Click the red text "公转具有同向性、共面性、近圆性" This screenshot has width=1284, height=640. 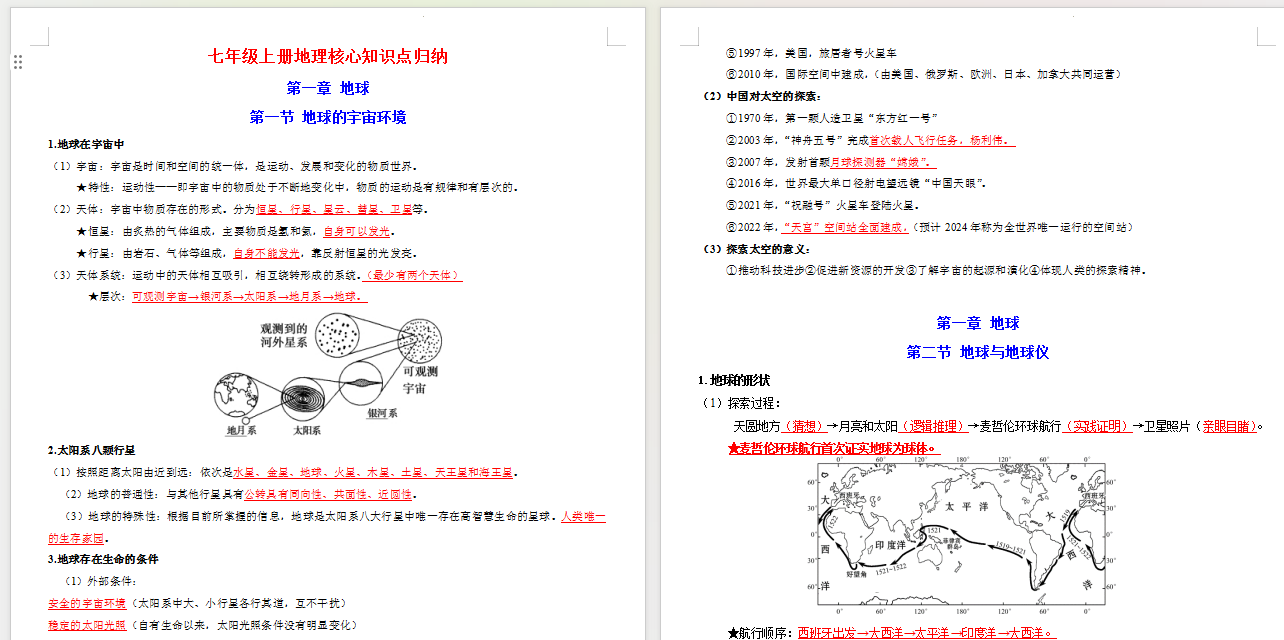click(328, 494)
